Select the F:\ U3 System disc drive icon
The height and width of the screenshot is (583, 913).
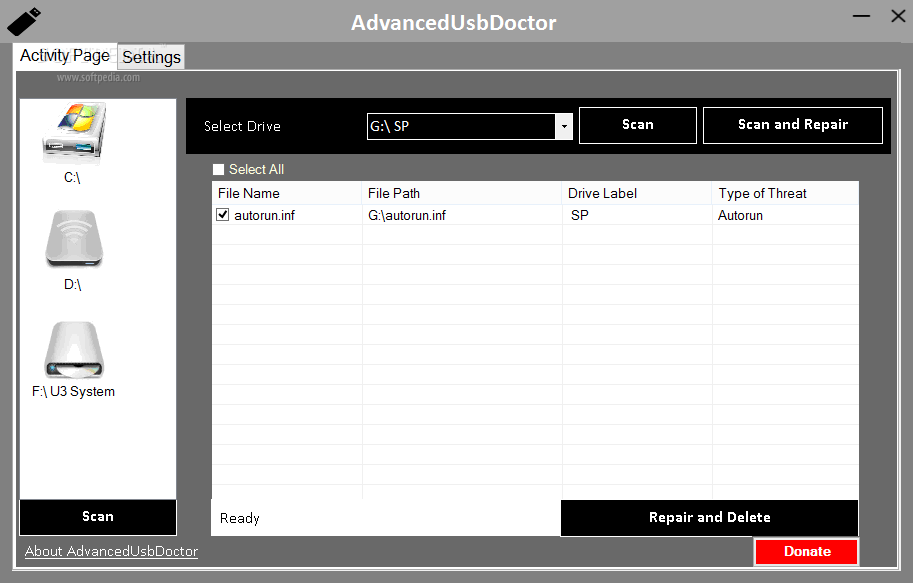pyautogui.click(x=74, y=349)
